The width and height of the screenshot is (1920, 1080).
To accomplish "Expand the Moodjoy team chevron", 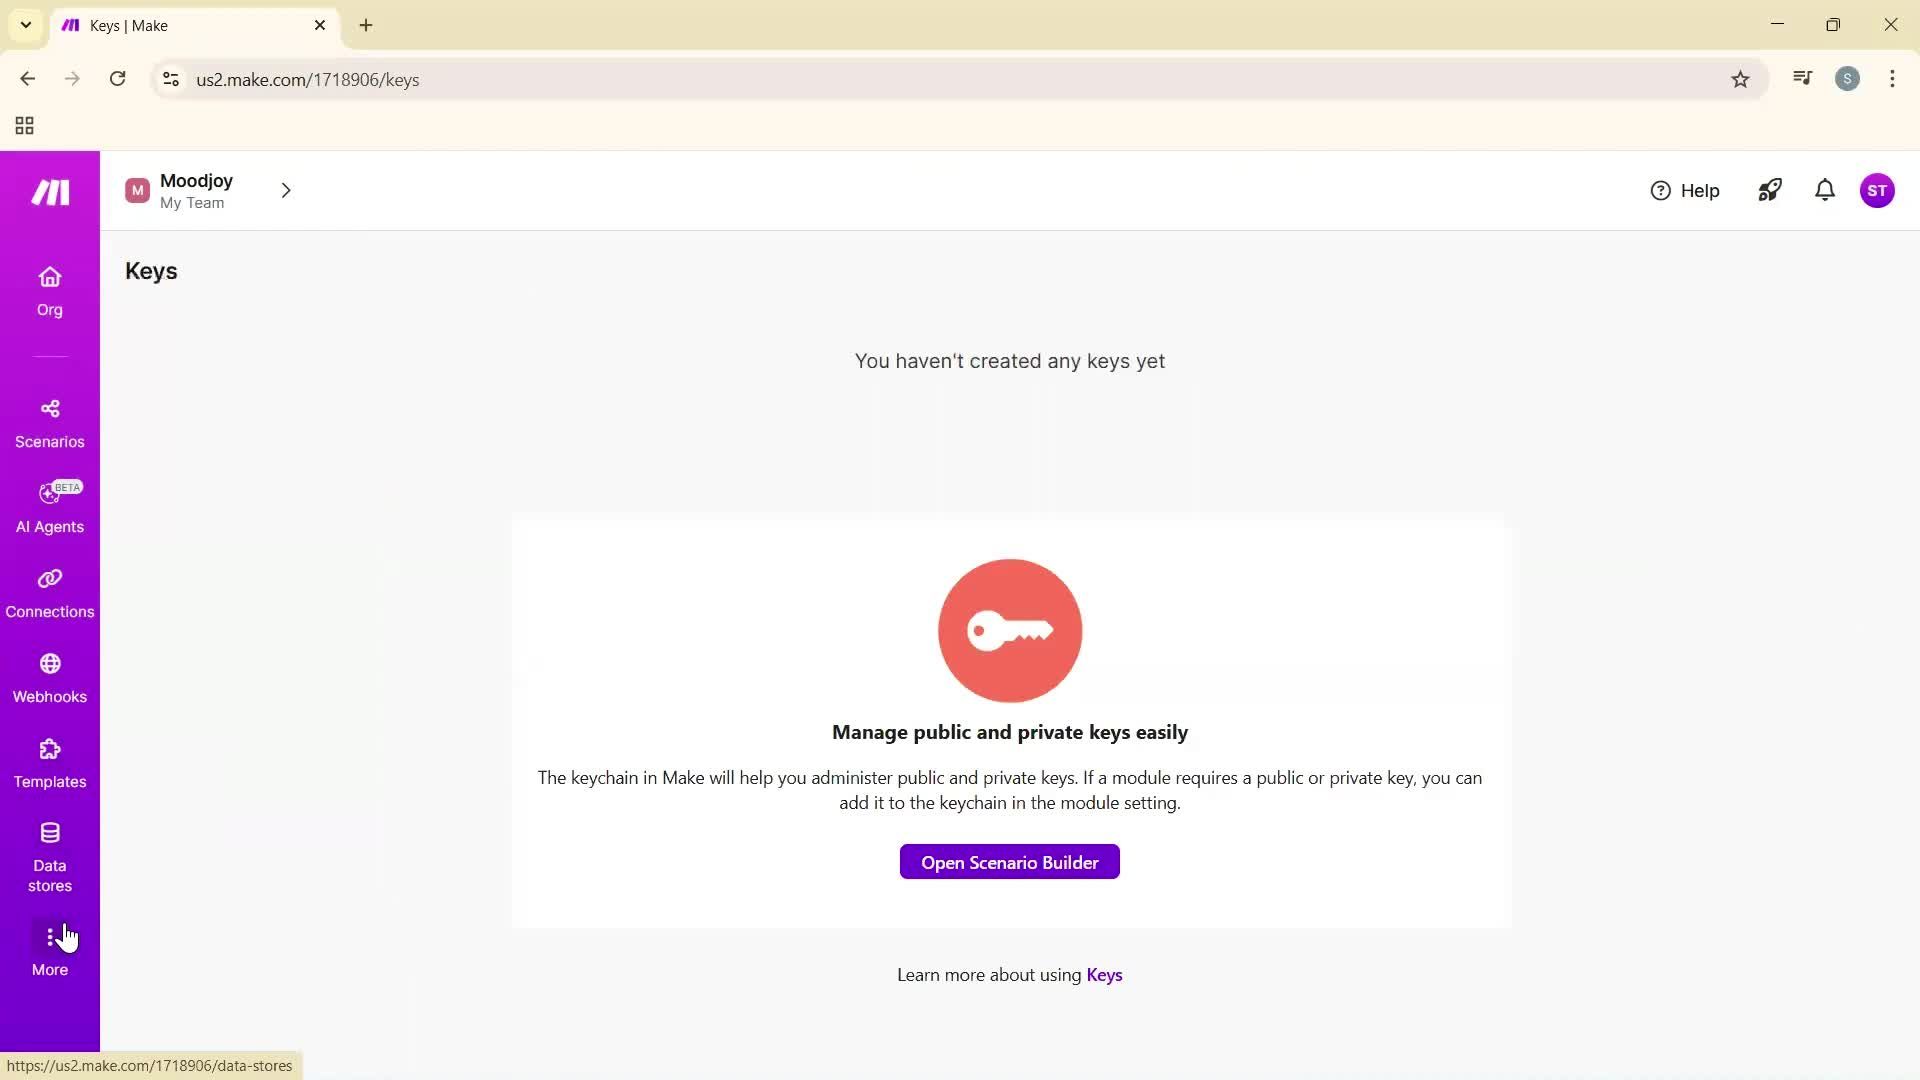I will (286, 190).
